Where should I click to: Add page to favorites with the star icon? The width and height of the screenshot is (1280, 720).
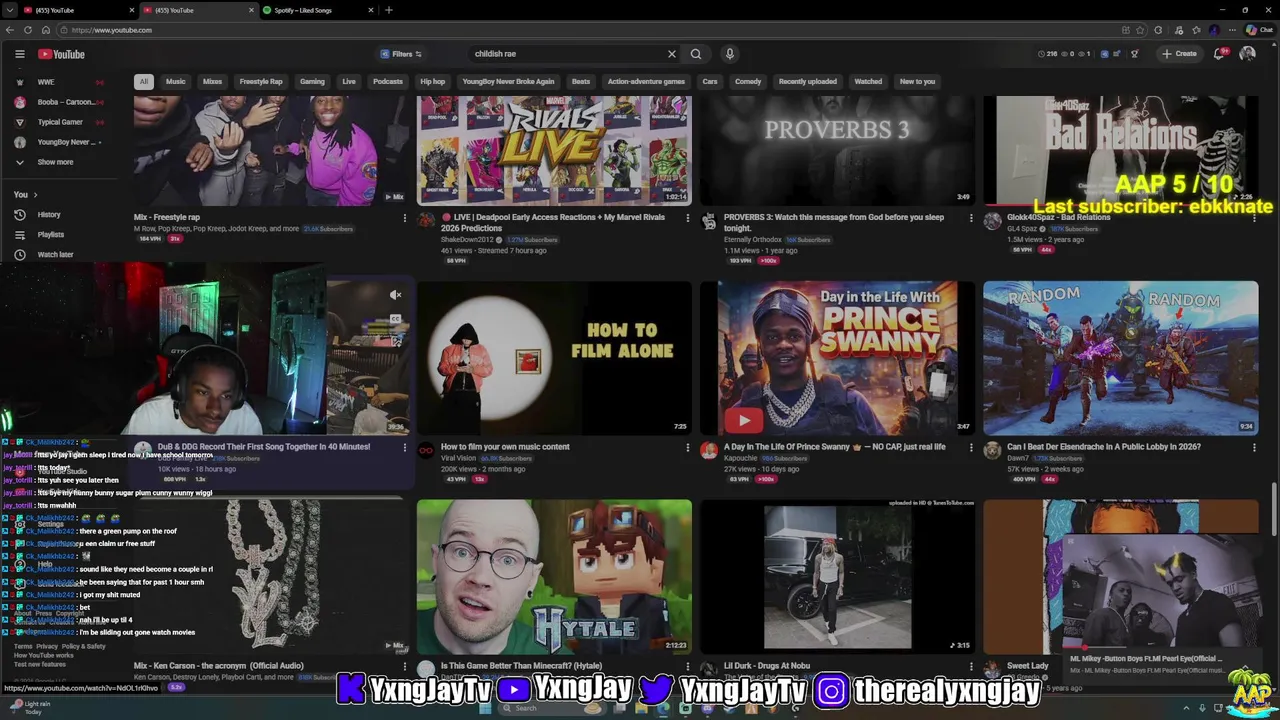click(1140, 30)
